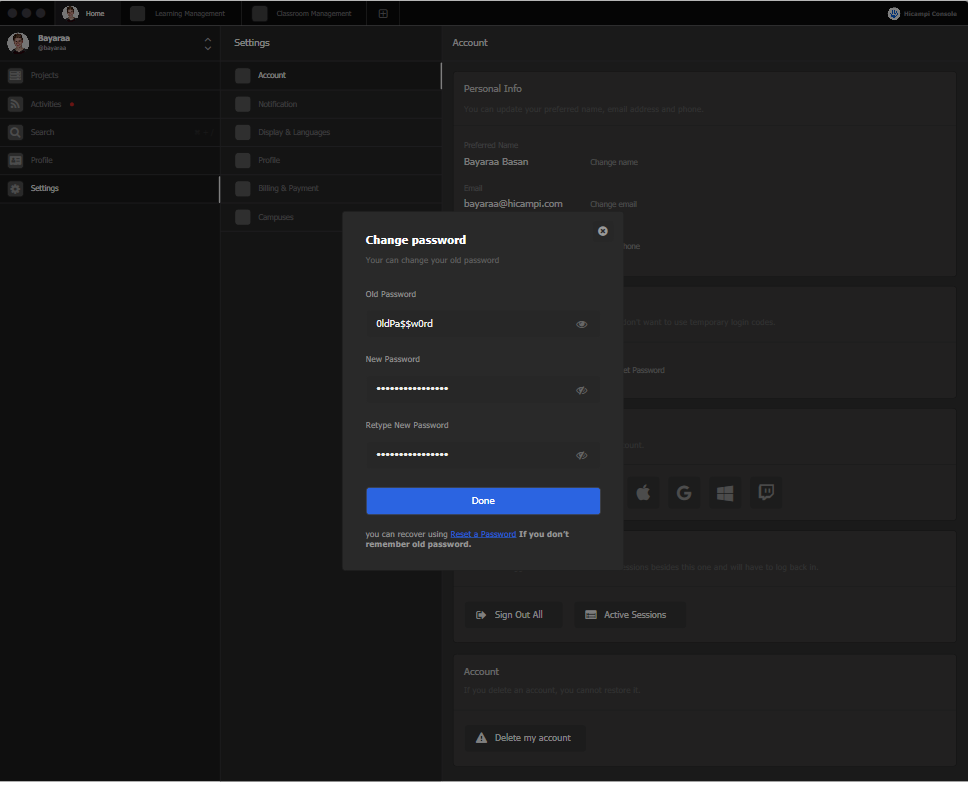Click inside the Old Password field
968x787 pixels.
point(470,323)
